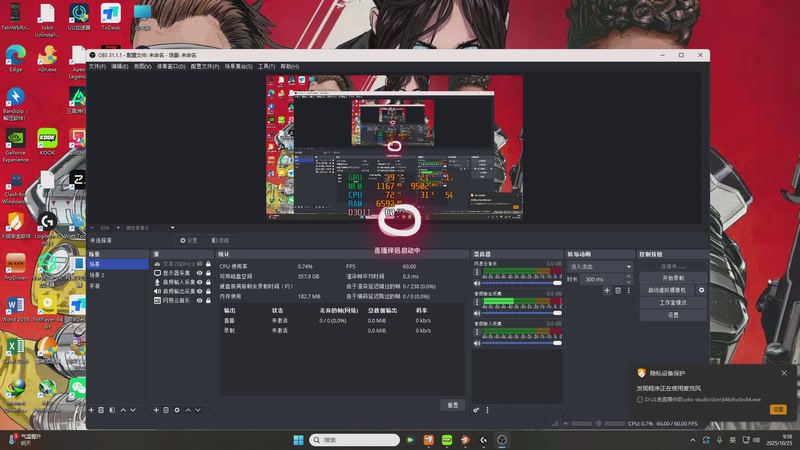800x450 pixels.
Task: Unlock the 显示器采集 source
Action: [208, 273]
